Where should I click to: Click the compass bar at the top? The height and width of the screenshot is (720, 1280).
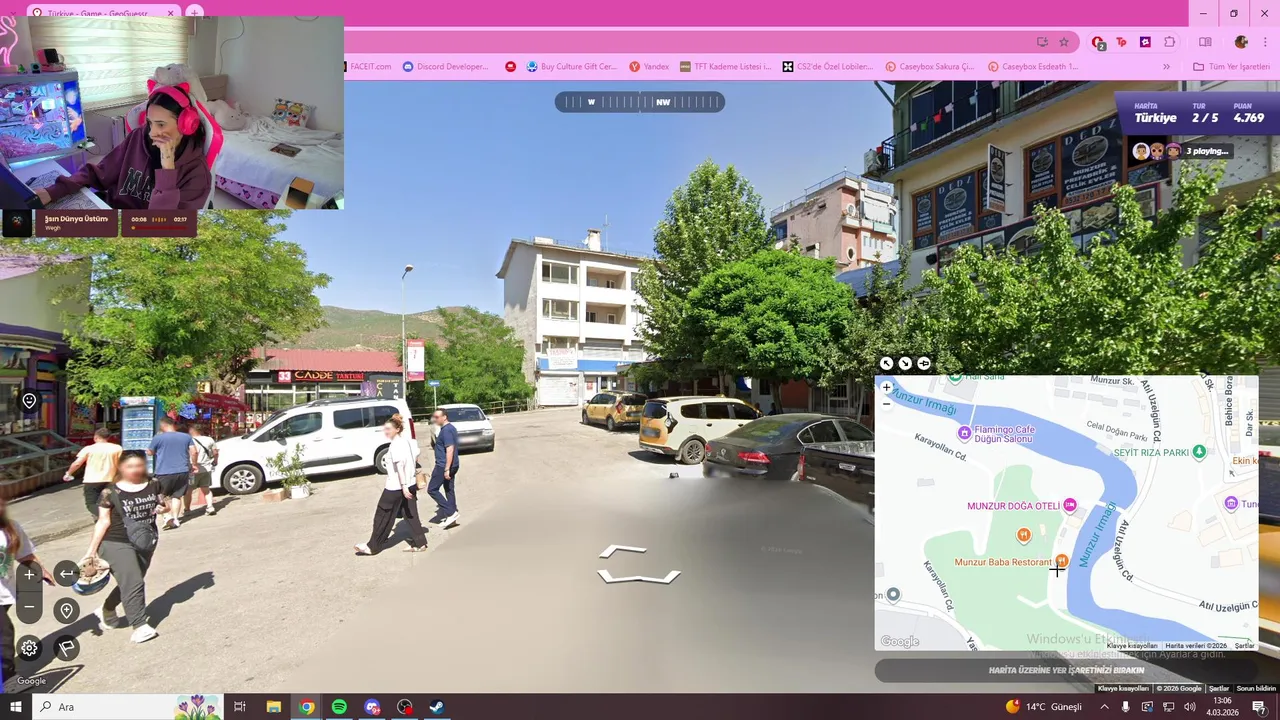pyautogui.click(x=639, y=102)
